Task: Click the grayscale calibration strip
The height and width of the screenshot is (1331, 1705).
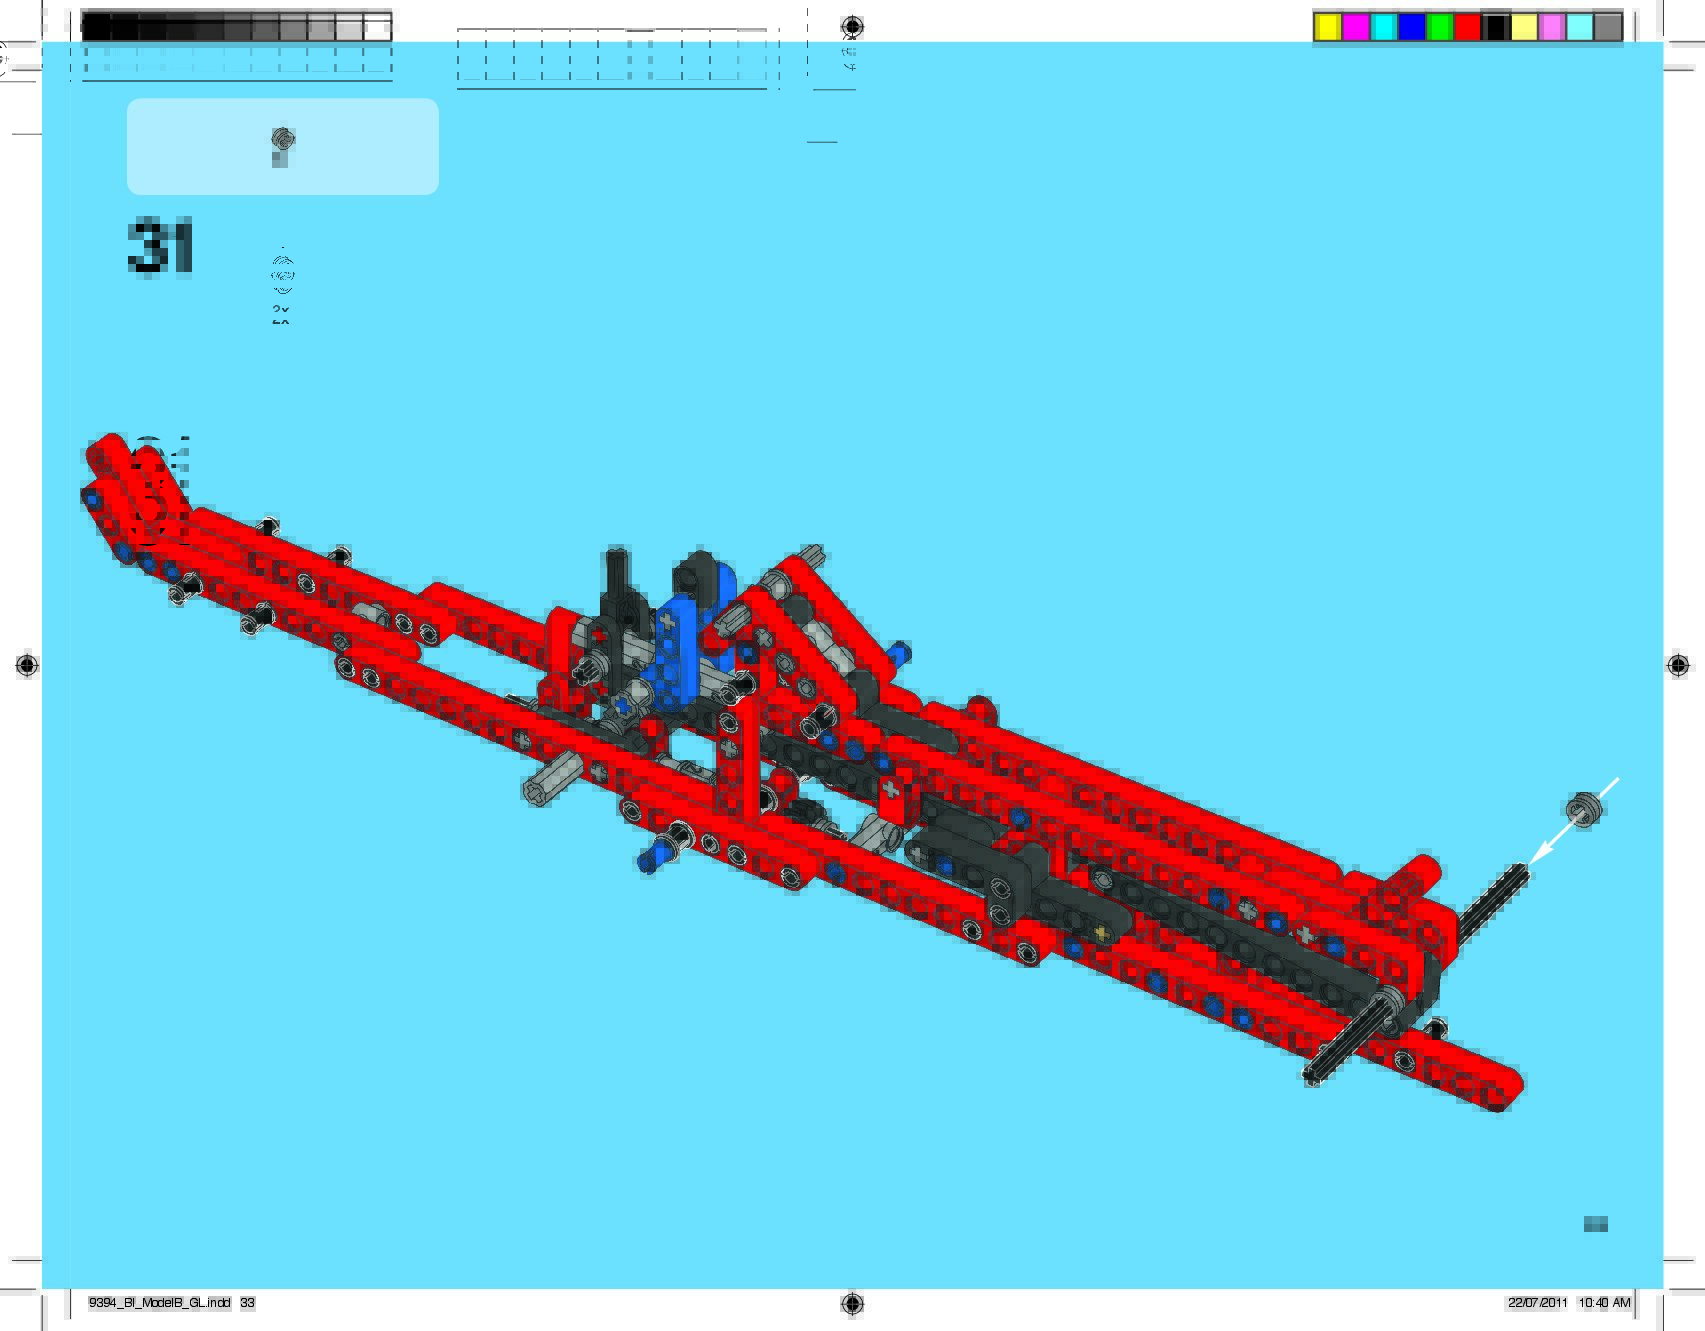Action: coord(236,27)
